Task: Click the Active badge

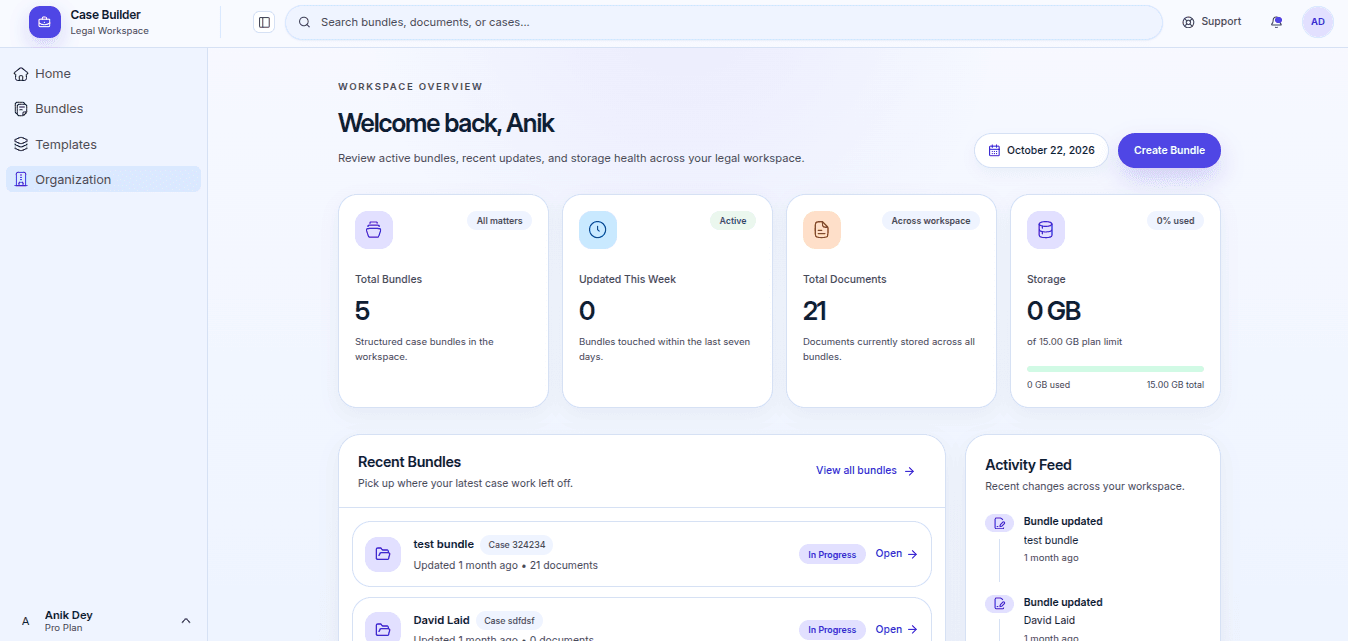Action: 733,220
